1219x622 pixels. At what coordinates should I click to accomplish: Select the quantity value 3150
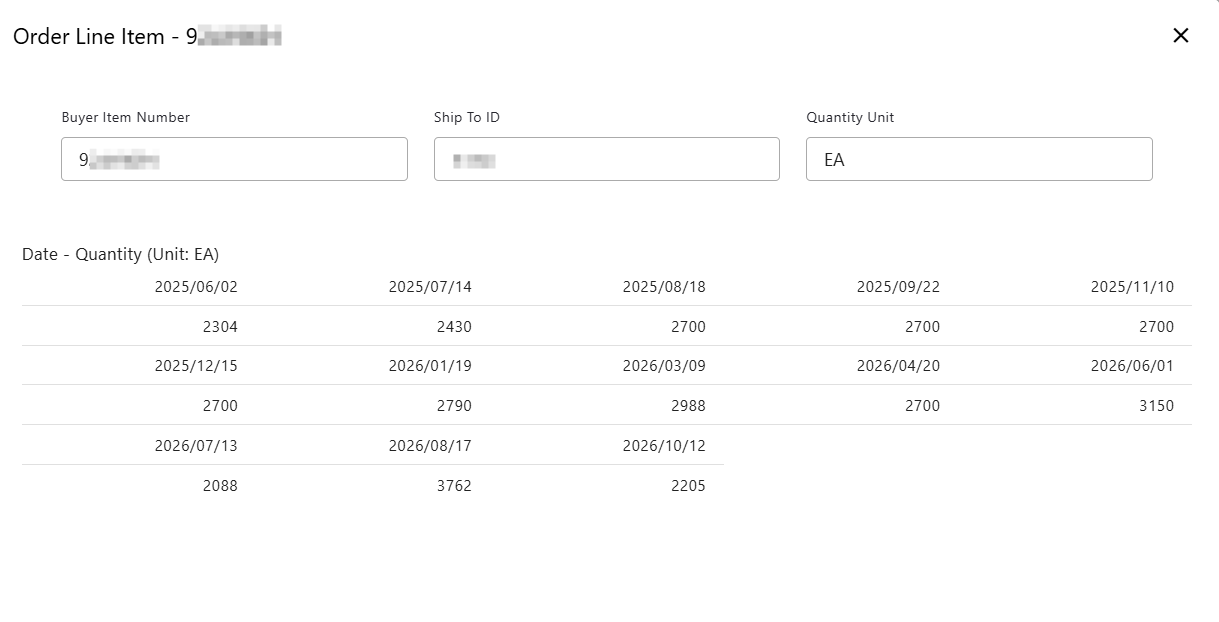[1155, 406]
